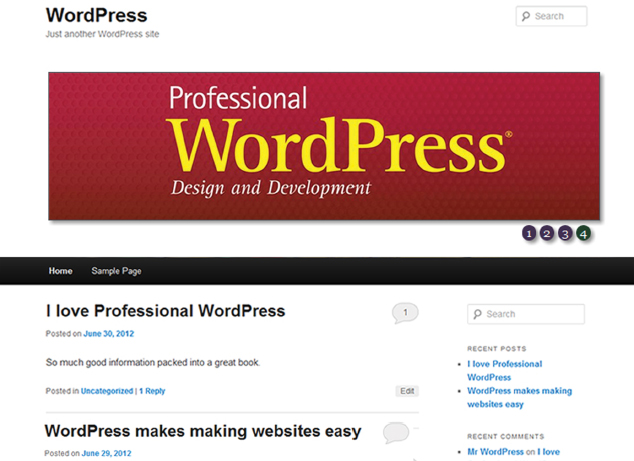Click the sidebar search magnifier icon
This screenshot has width=634, height=461.
tap(478, 314)
